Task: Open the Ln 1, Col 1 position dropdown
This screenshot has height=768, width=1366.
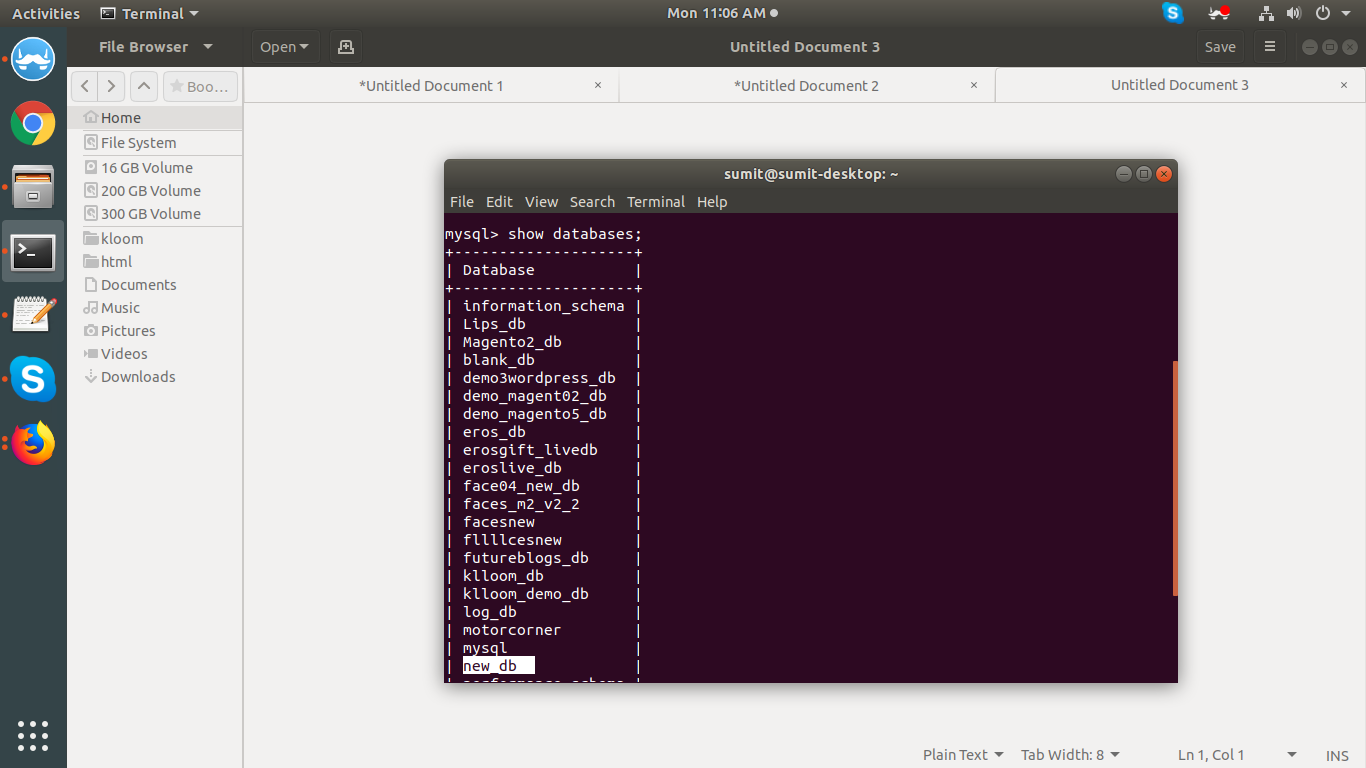Action: (1236, 755)
